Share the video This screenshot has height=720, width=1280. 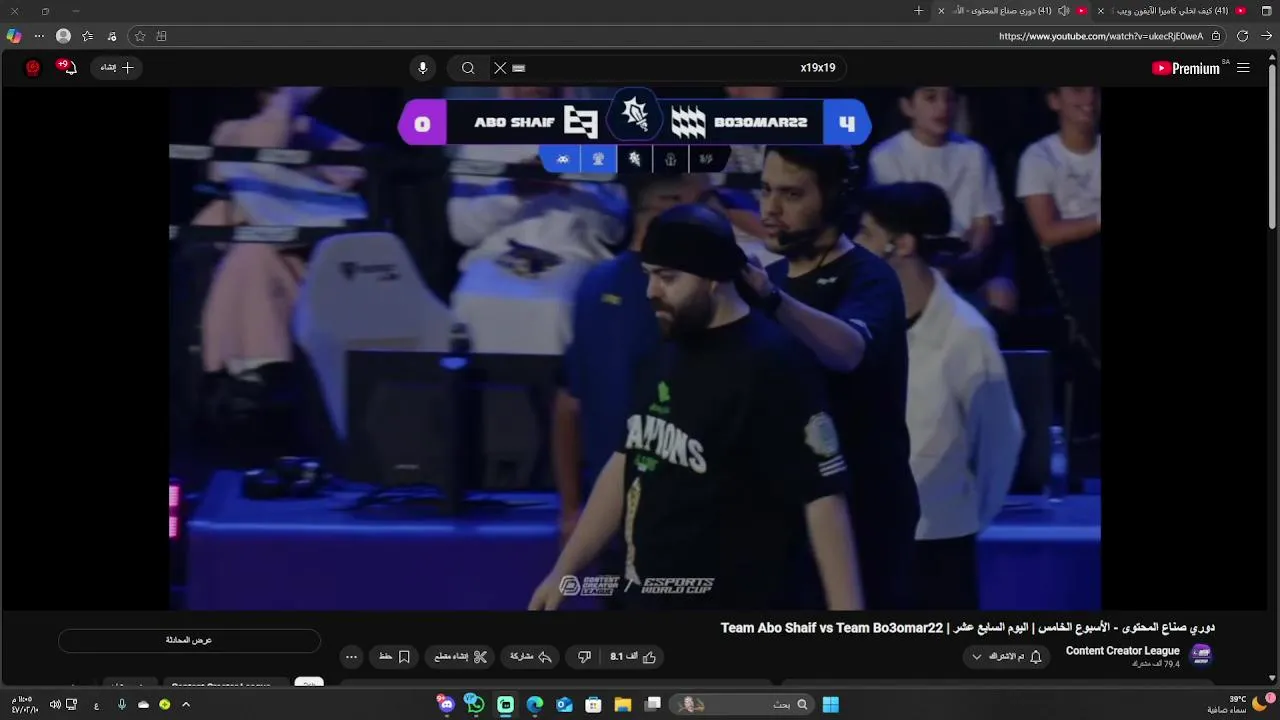pyautogui.click(x=531, y=657)
